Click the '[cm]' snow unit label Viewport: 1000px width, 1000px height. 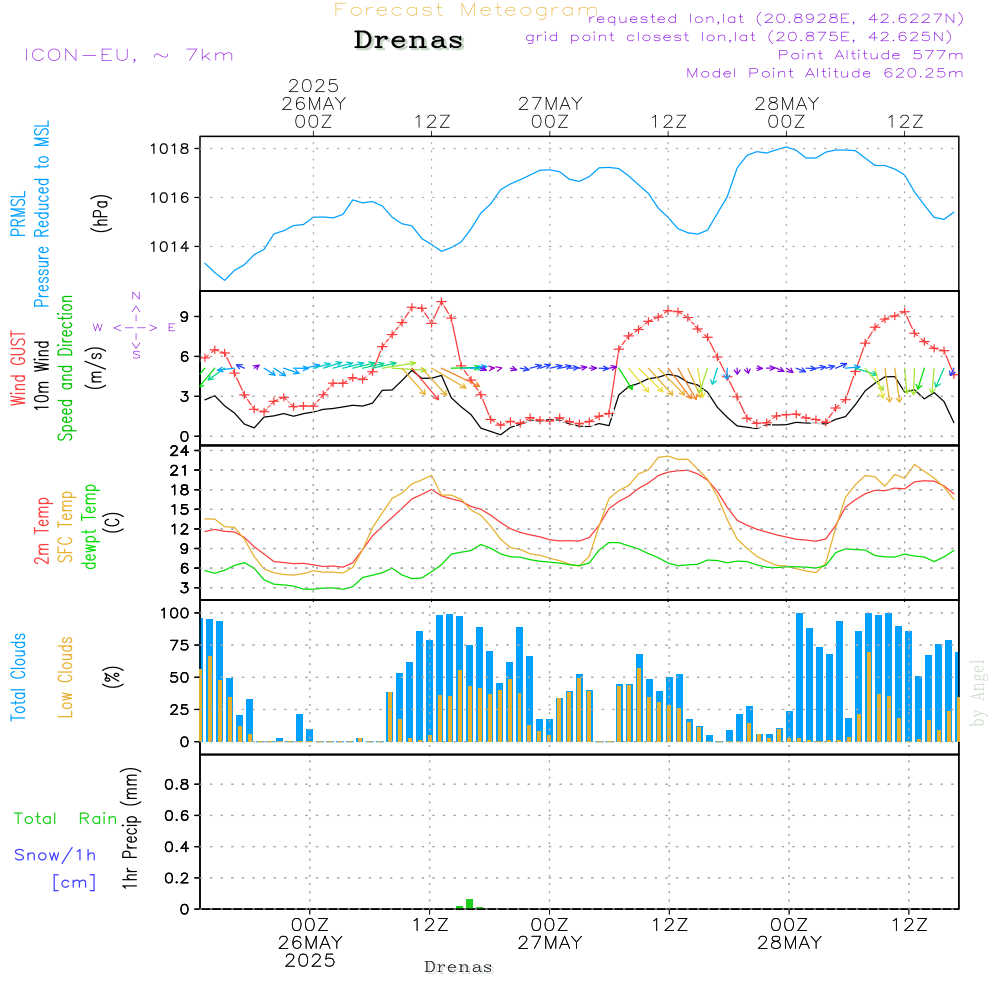point(74,883)
